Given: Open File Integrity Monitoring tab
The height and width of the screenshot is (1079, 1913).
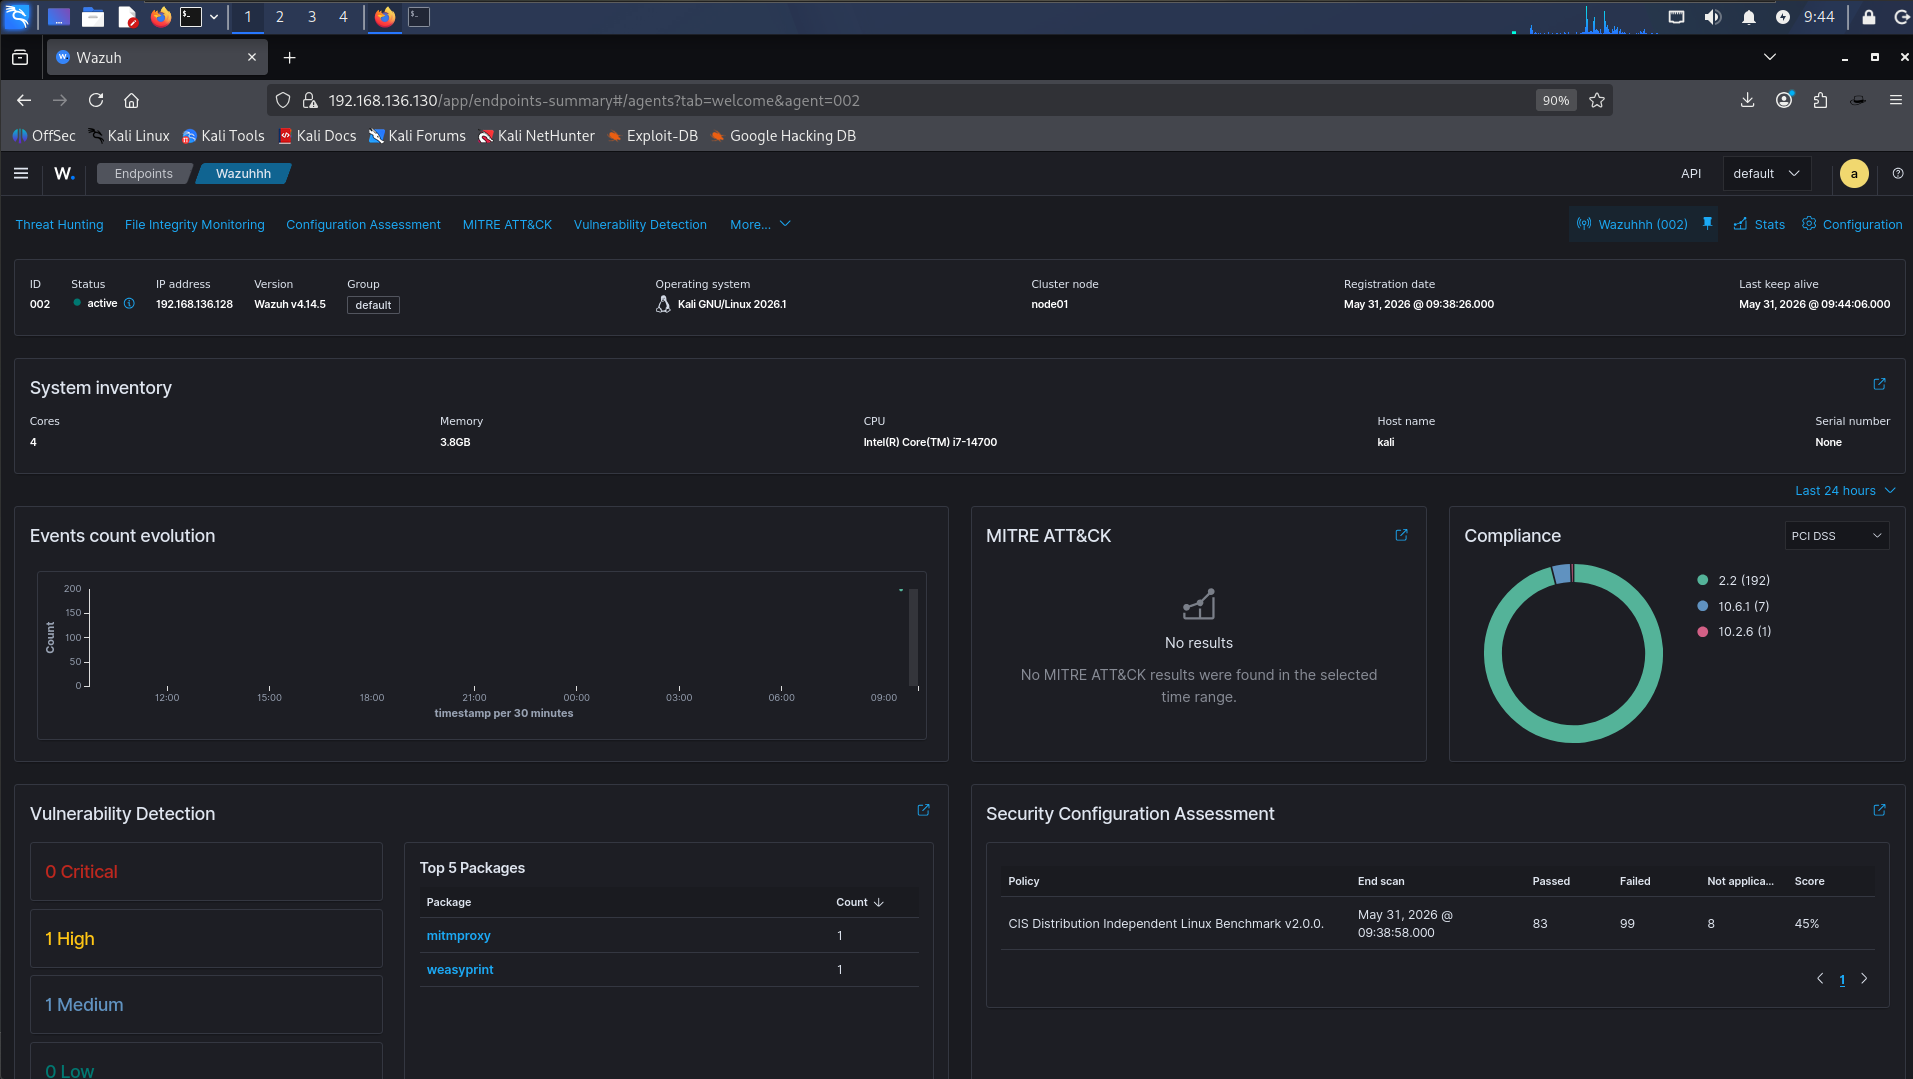Looking at the screenshot, I should [195, 224].
